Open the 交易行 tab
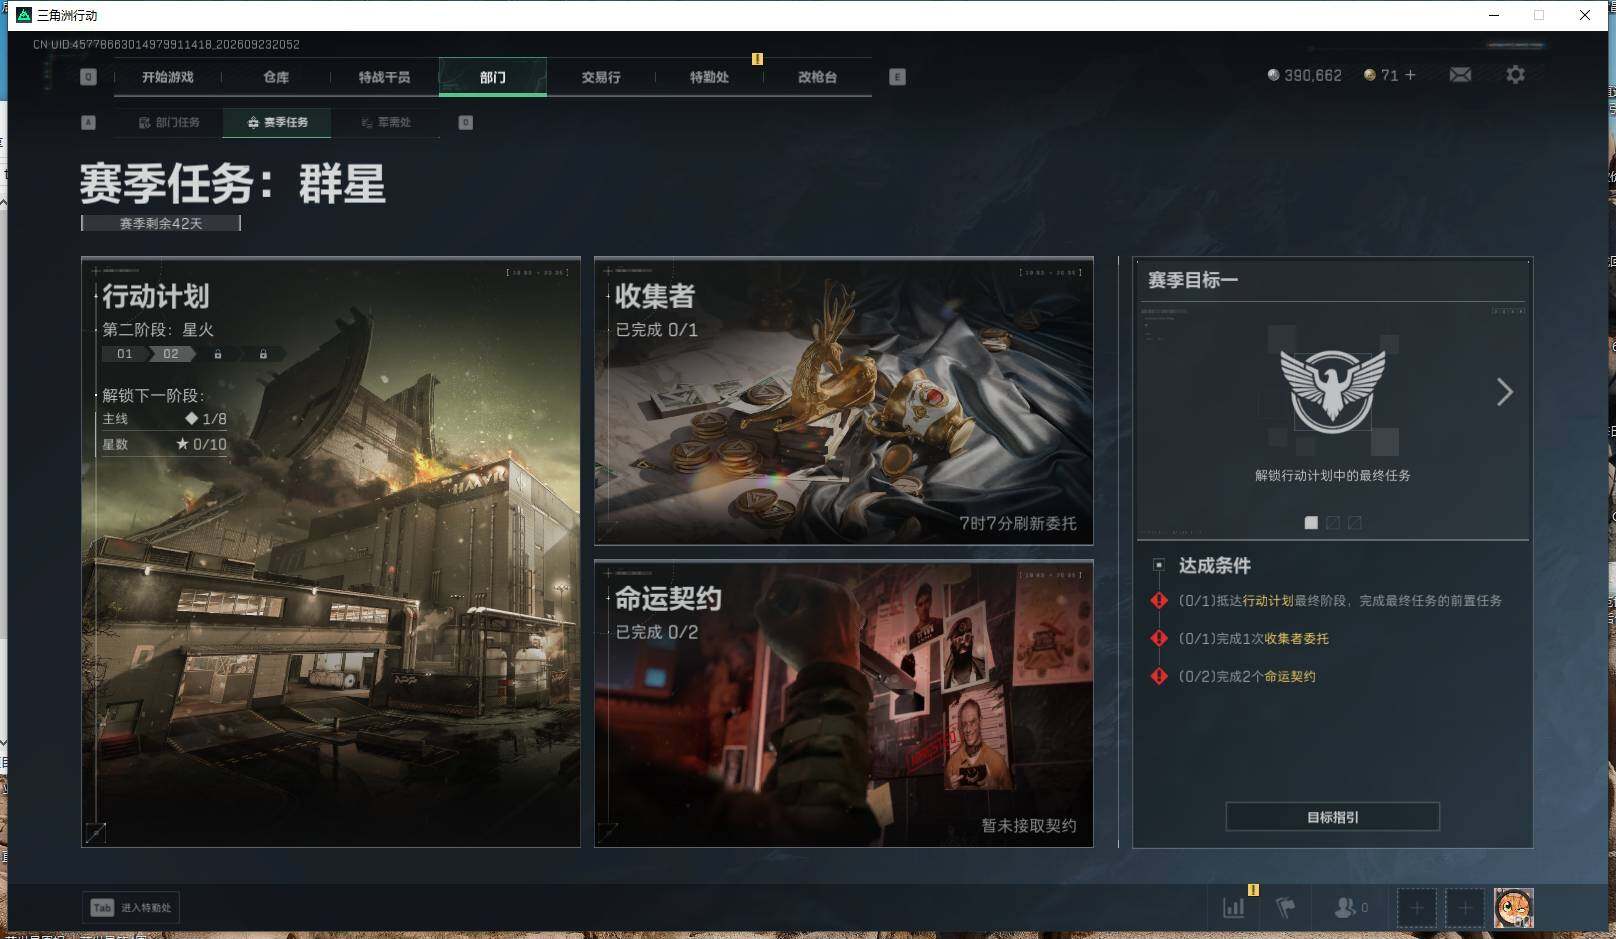 pos(601,77)
